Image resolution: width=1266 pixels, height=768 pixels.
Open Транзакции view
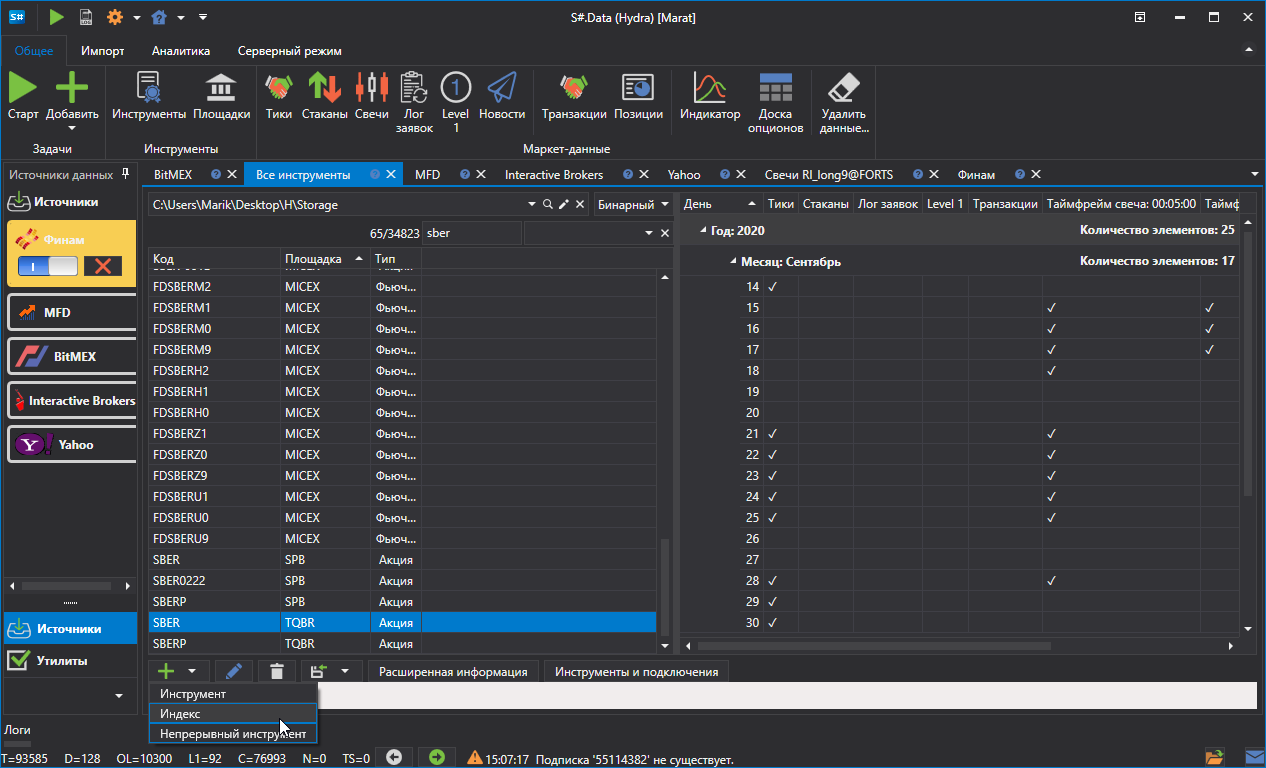click(574, 87)
